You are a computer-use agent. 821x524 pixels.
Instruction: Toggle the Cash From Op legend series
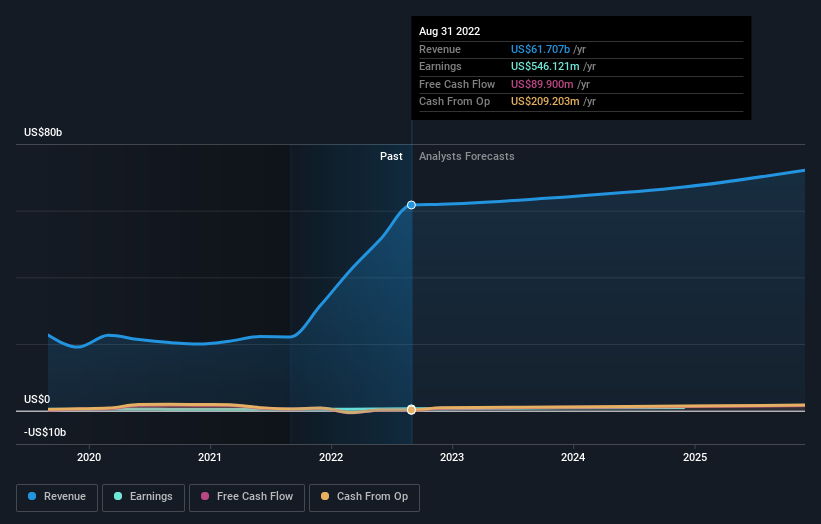coord(364,497)
